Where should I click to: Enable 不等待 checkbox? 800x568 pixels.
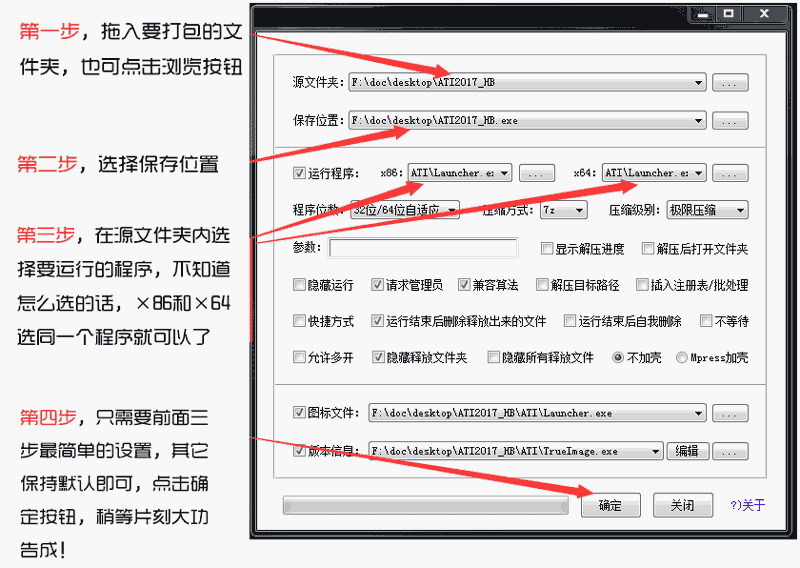tap(706, 321)
